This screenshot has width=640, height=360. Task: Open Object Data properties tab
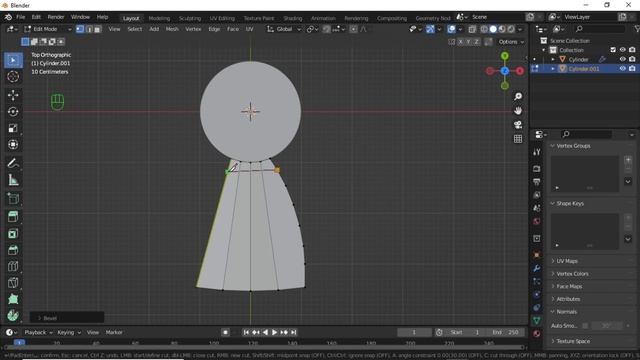(x=537, y=320)
